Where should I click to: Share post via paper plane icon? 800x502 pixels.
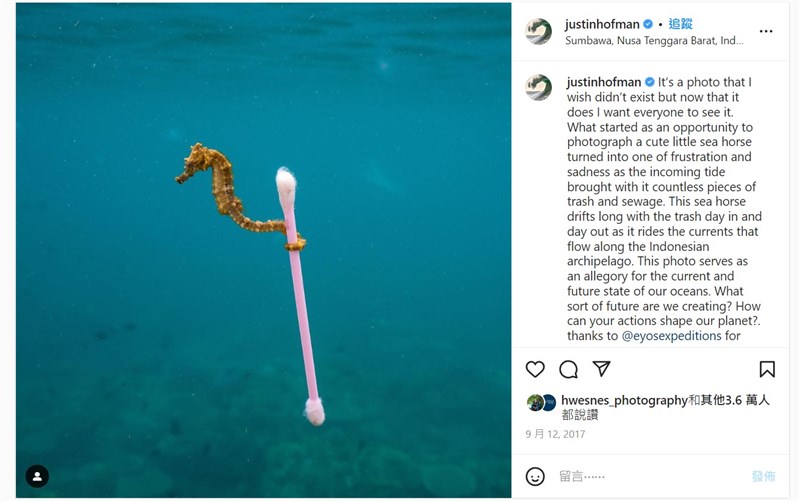(601, 369)
